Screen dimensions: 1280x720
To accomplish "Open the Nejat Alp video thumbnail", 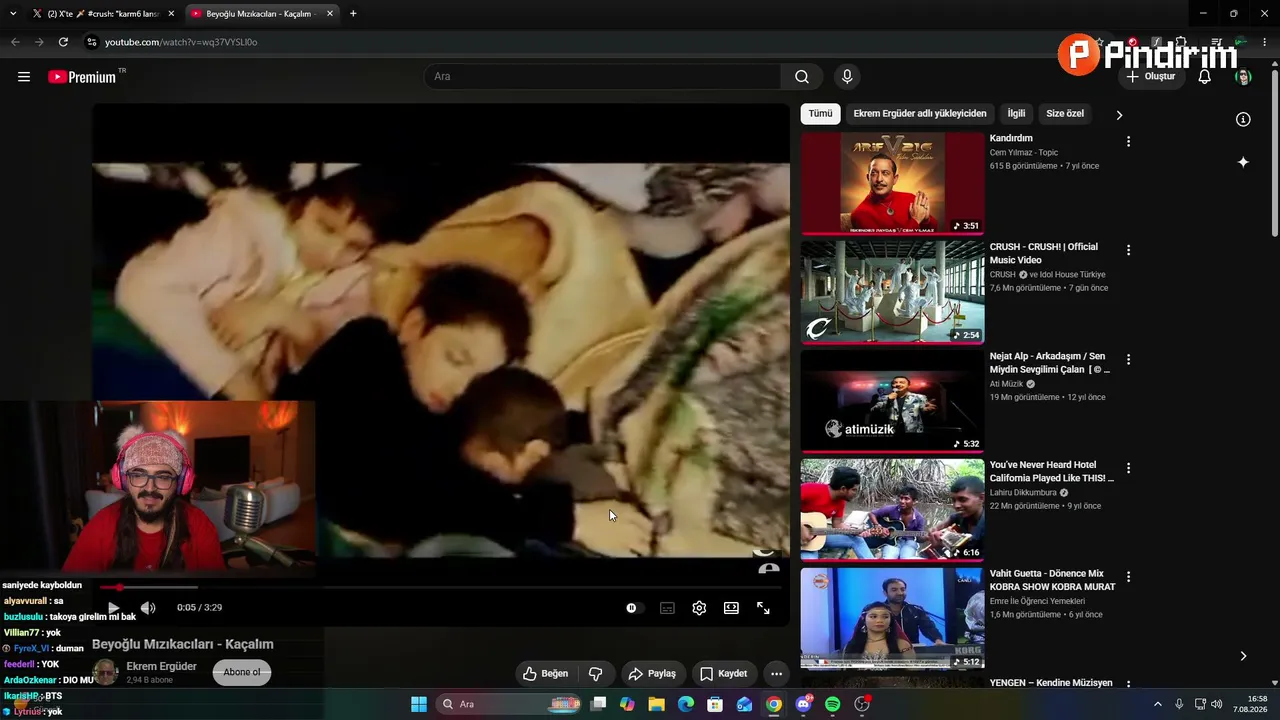I will pos(892,401).
